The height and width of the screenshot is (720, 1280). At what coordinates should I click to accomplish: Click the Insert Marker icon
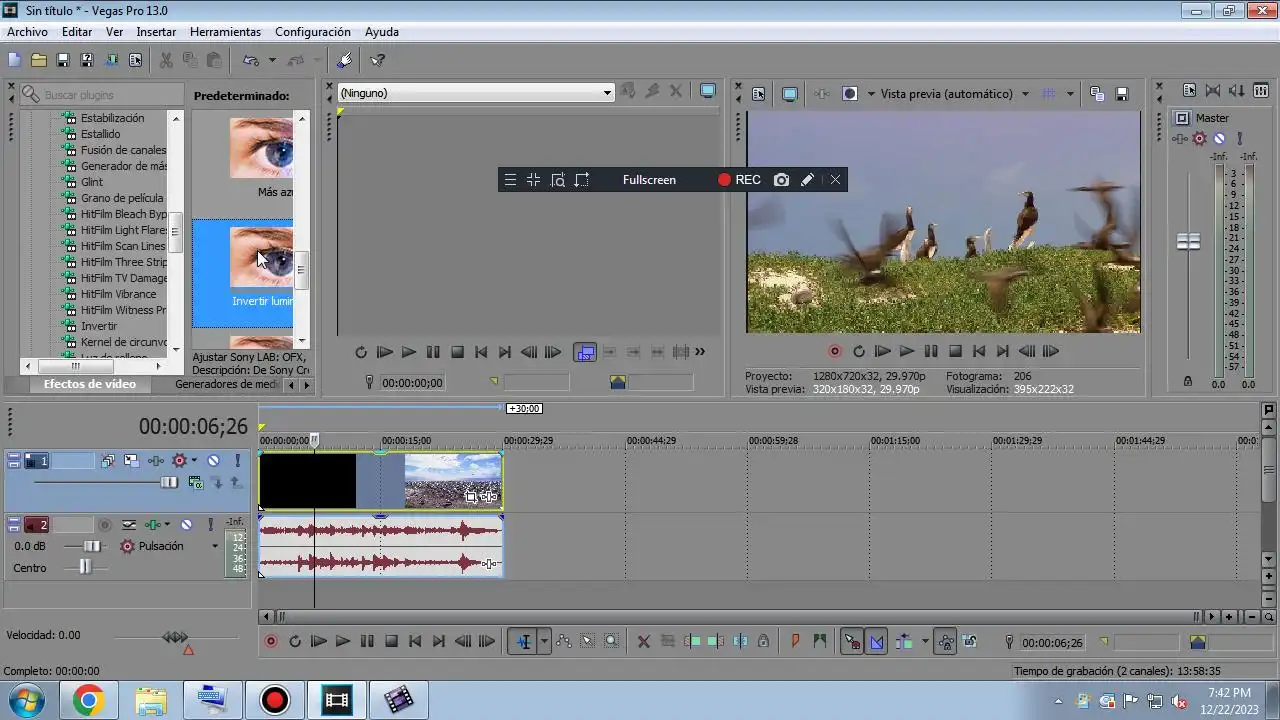[796, 642]
